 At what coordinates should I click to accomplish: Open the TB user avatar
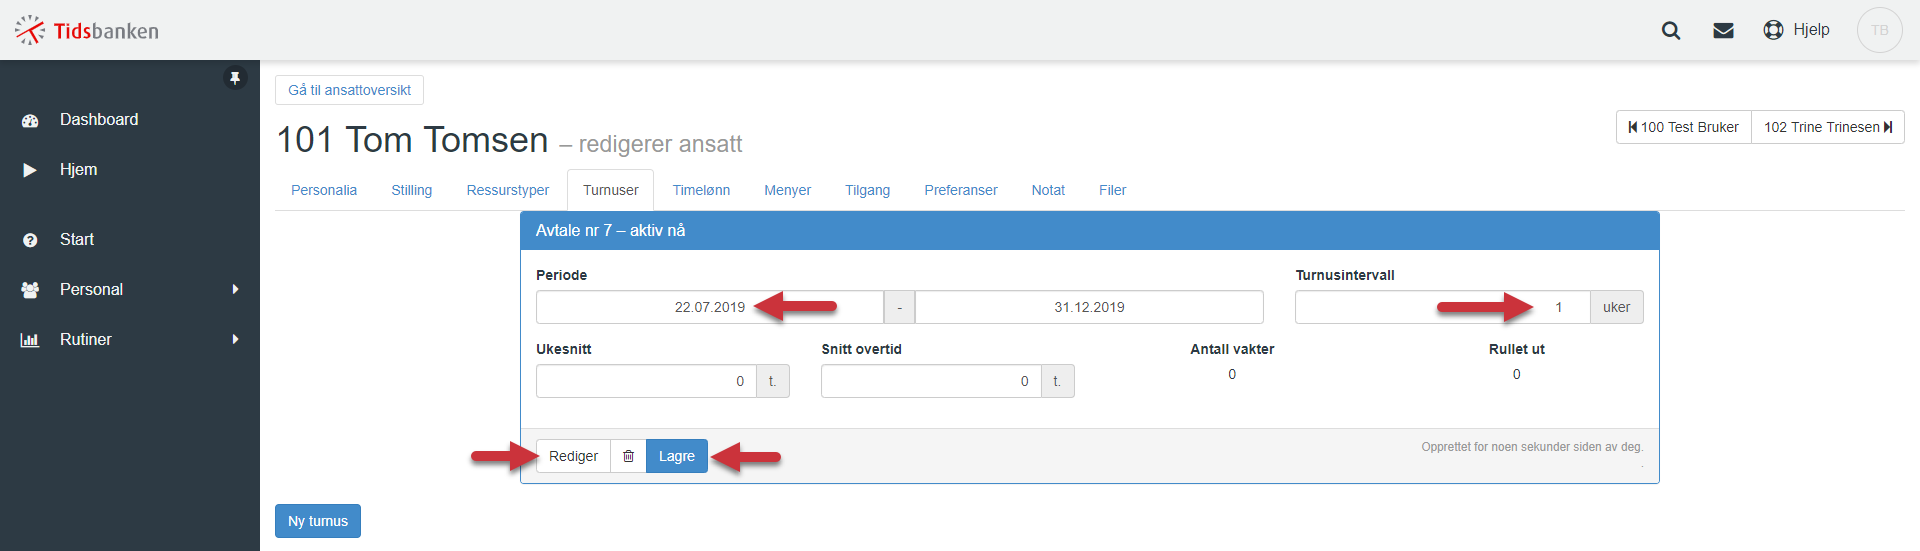coord(1879,30)
